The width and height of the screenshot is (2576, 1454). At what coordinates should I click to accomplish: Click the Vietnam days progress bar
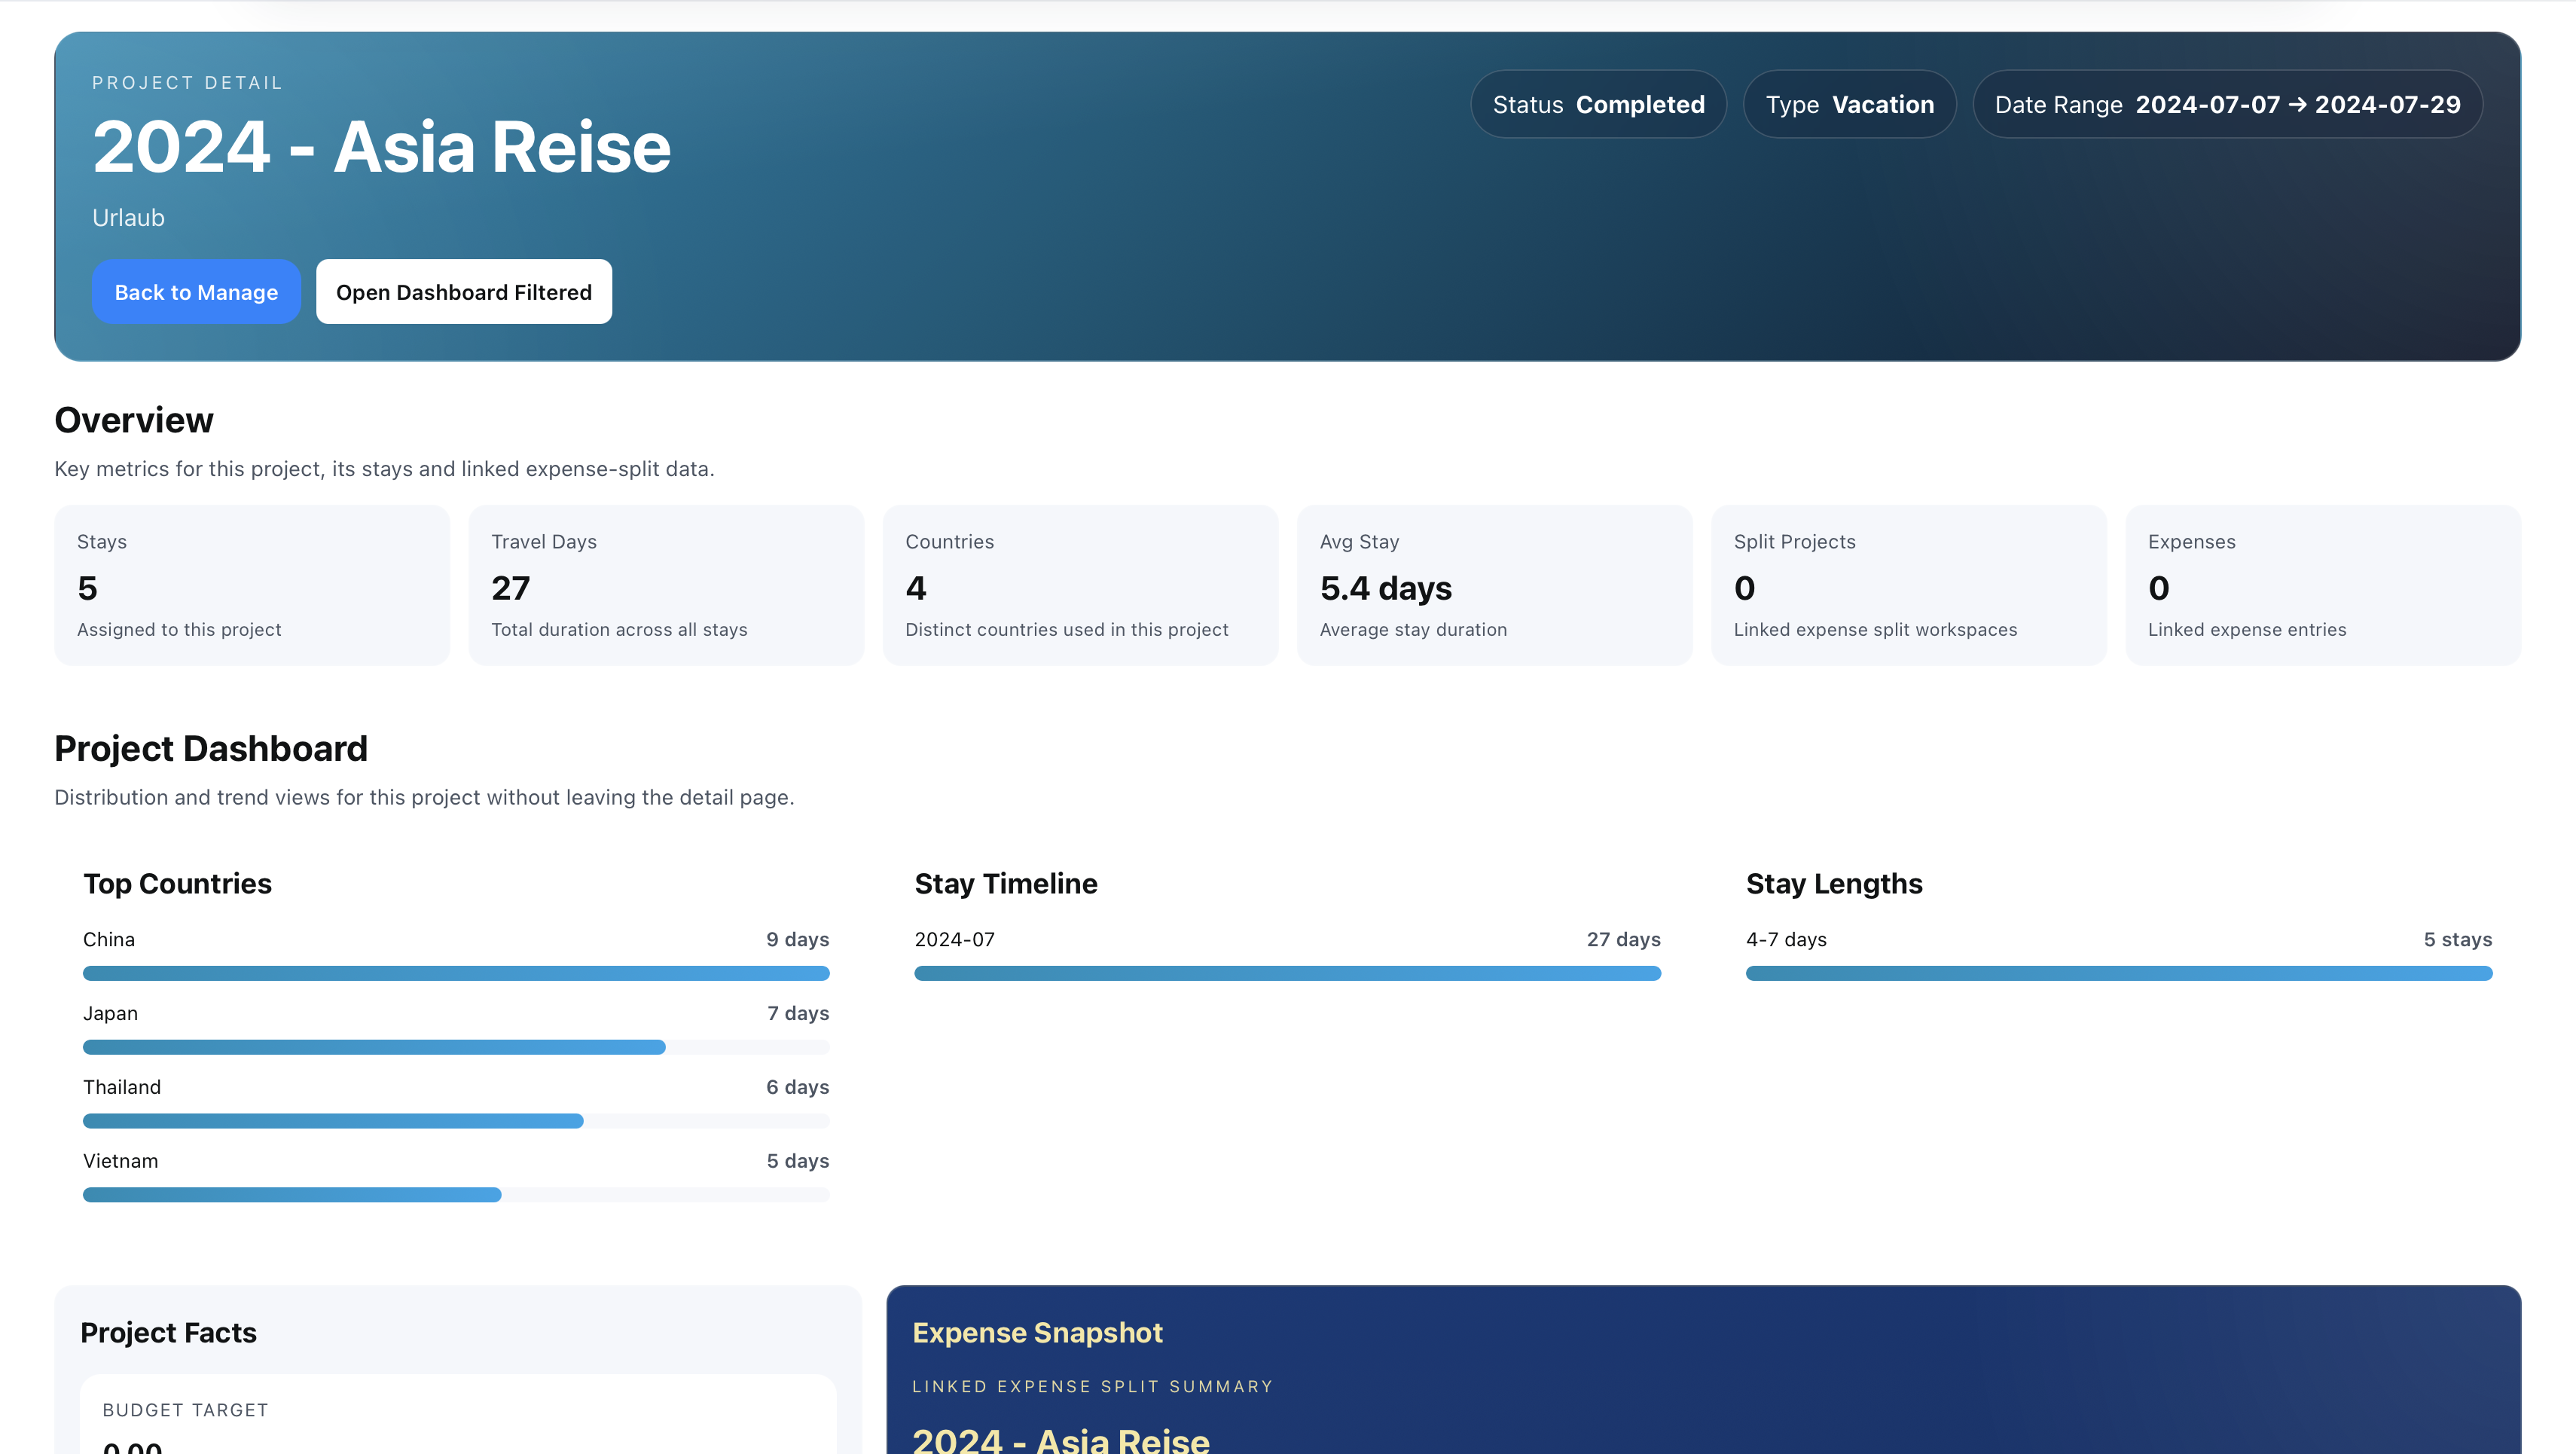(x=292, y=1195)
